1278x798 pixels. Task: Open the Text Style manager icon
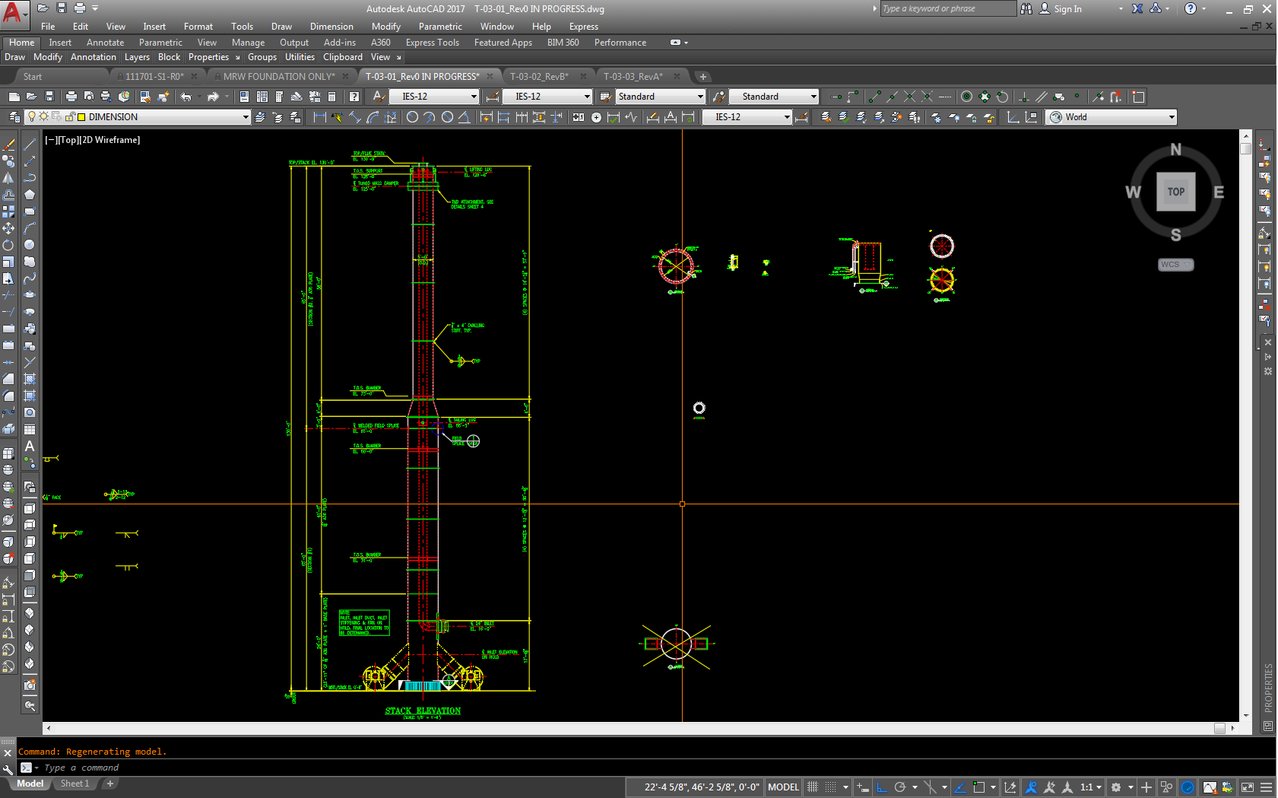point(379,97)
